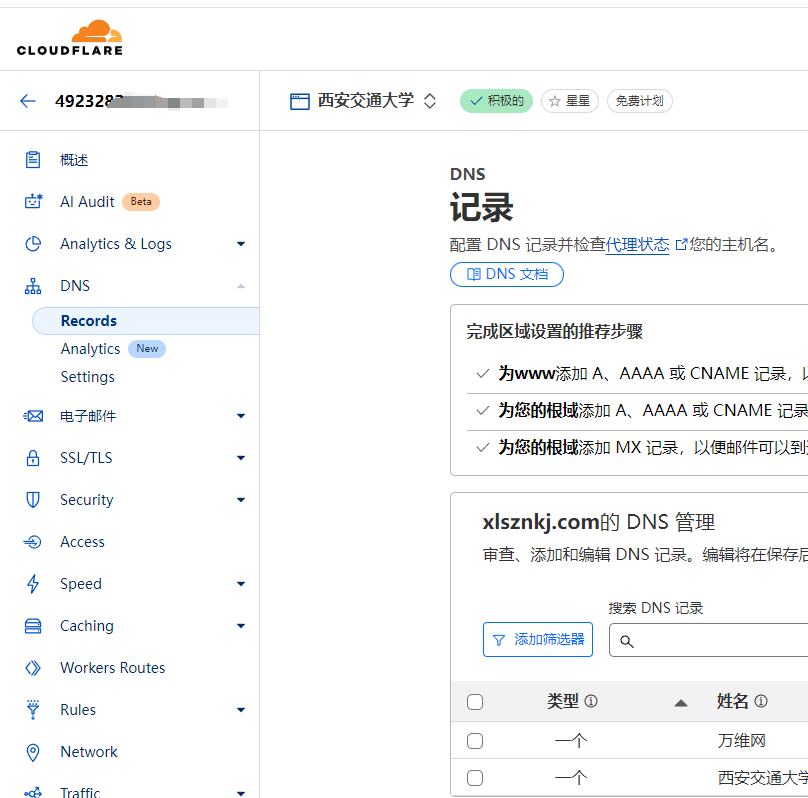The height and width of the screenshot is (798, 808).
Task: Click the Workers Routes diamond icon
Action: pos(33,668)
